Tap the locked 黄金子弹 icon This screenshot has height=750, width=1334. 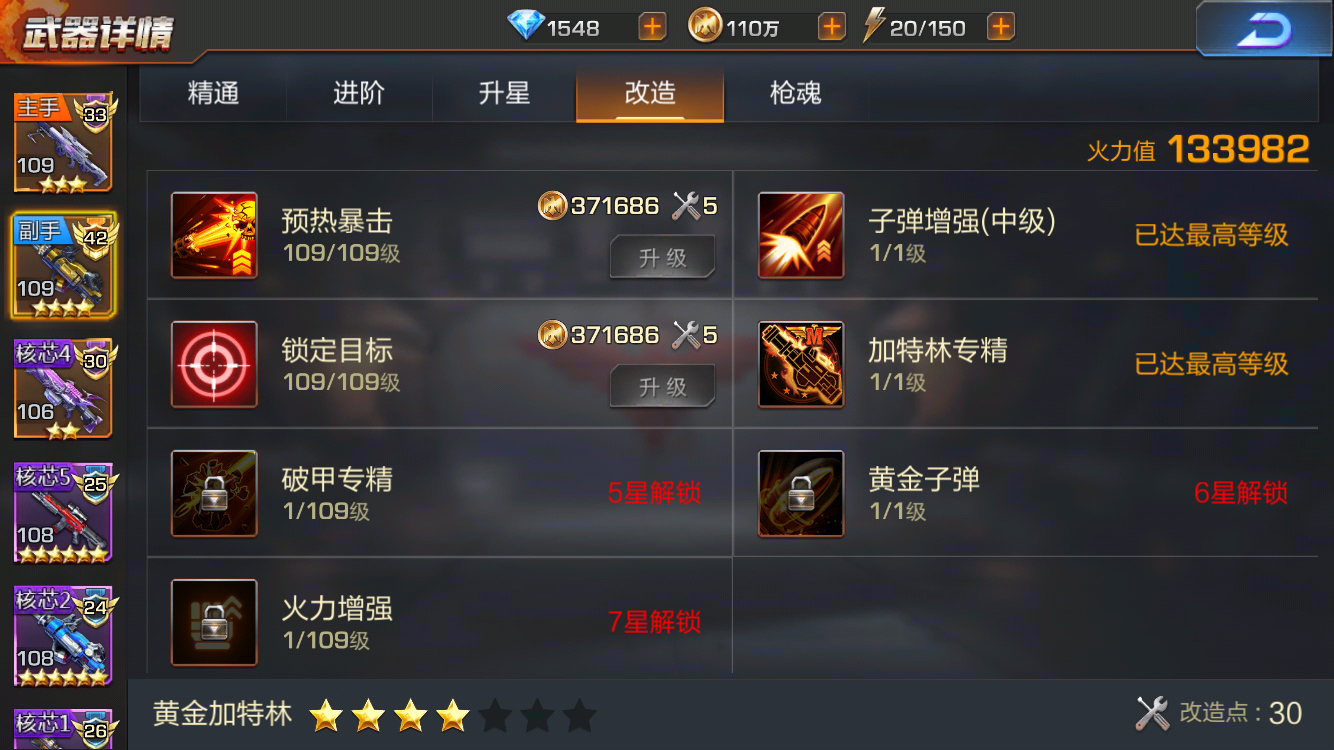(801, 493)
